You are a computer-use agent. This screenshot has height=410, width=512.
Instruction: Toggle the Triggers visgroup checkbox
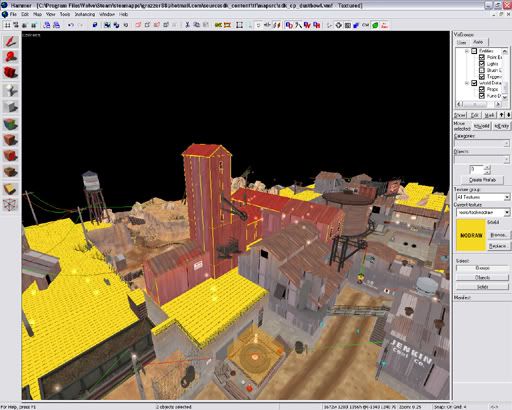(482, 77)
